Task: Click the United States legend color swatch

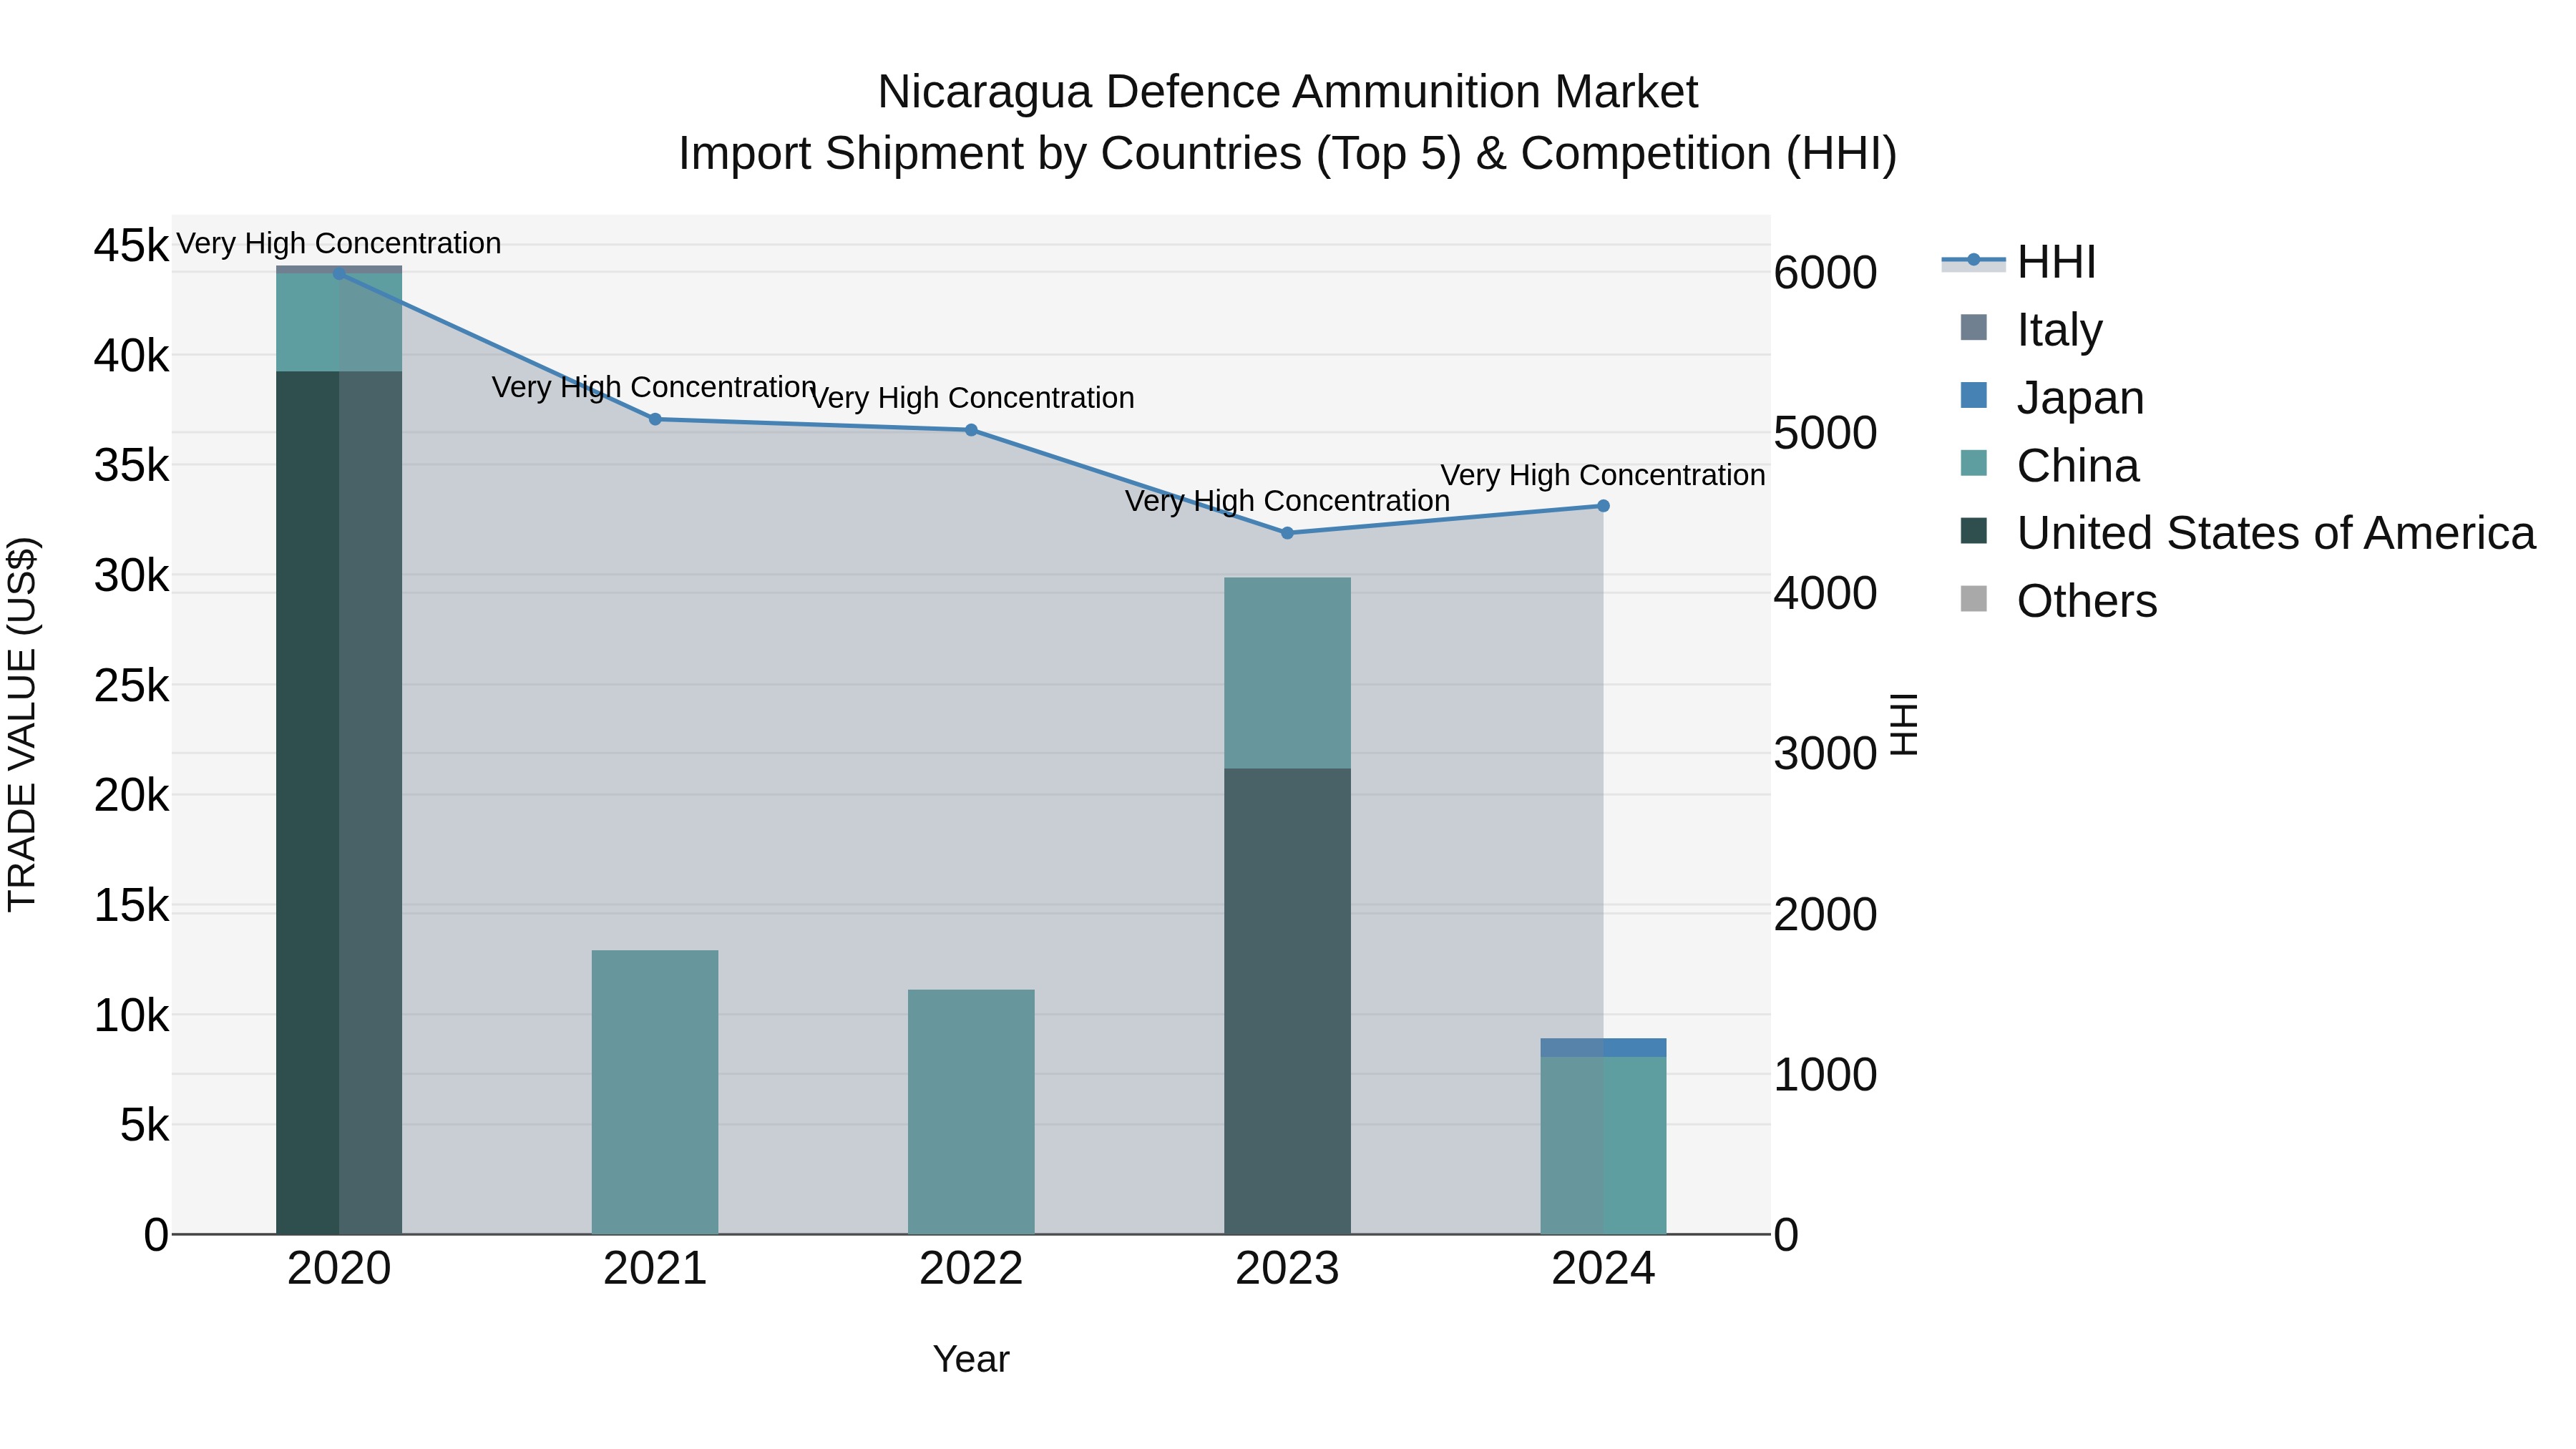Action: point(1974,531)
